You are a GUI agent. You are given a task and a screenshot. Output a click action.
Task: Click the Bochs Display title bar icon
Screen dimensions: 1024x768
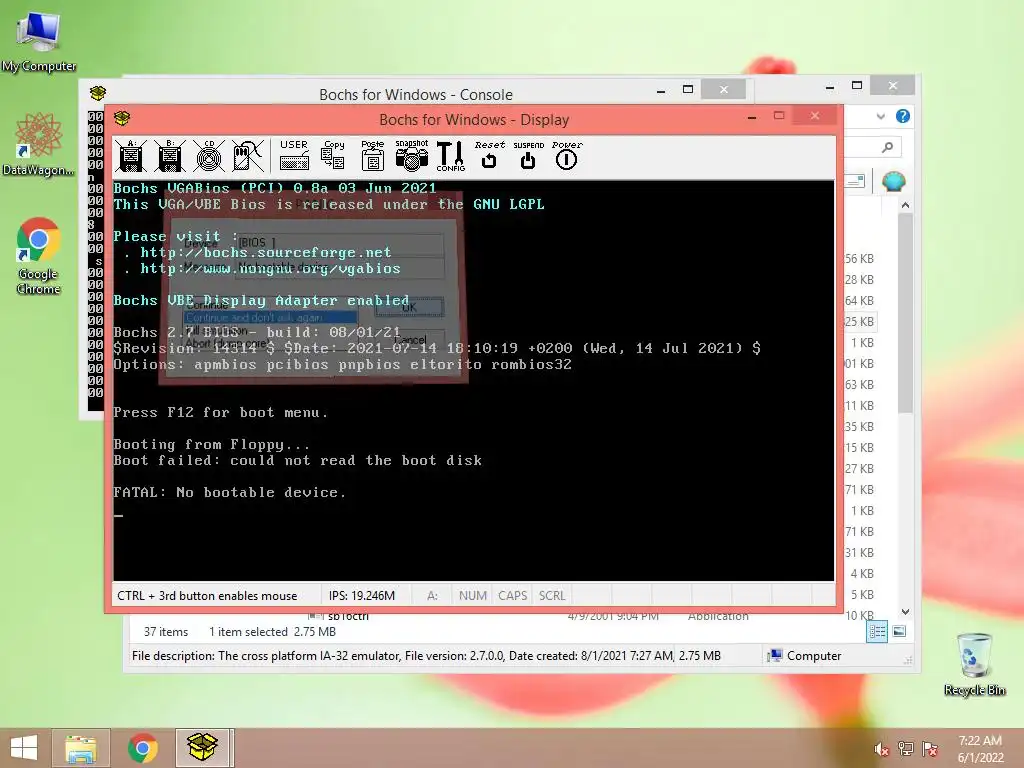point(122,118)
